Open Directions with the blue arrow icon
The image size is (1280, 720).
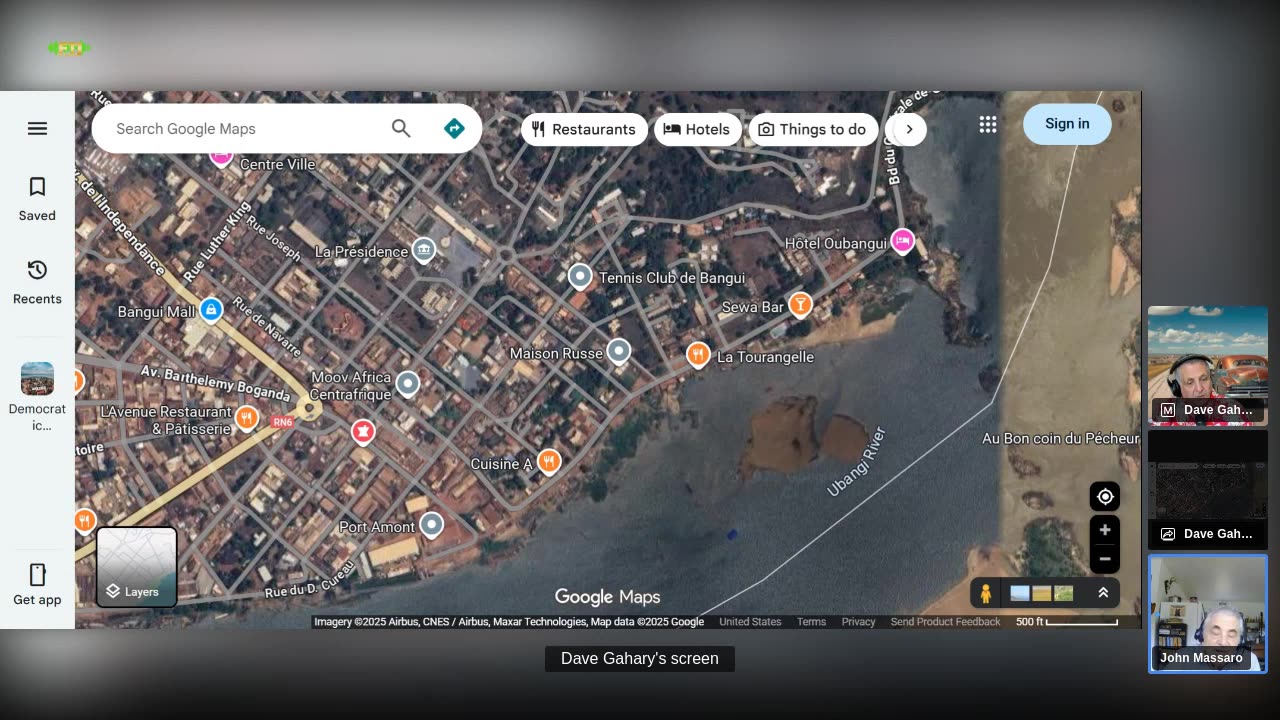454,128
